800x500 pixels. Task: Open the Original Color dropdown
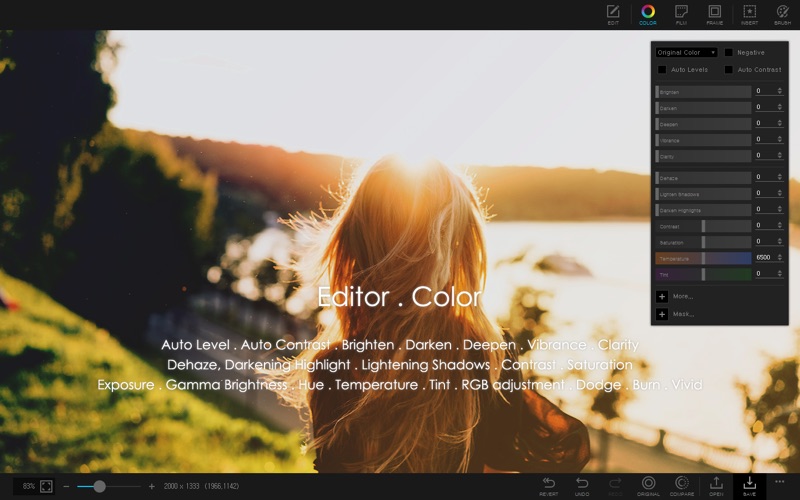(686, 53)
